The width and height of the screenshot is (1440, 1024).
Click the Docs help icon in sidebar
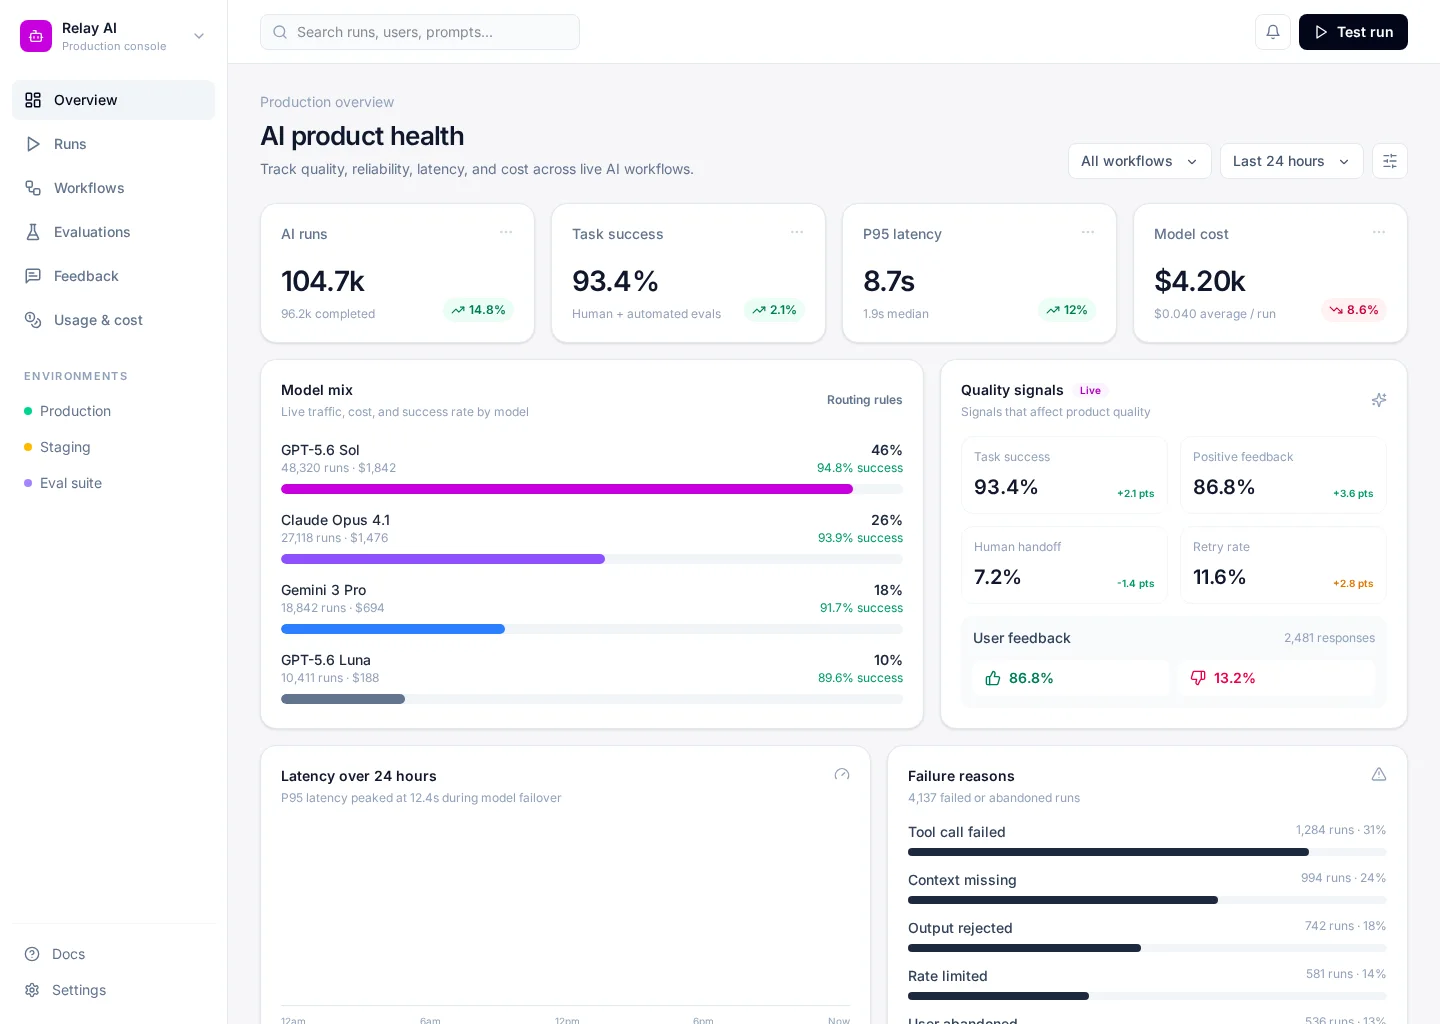tap(32, 954)
